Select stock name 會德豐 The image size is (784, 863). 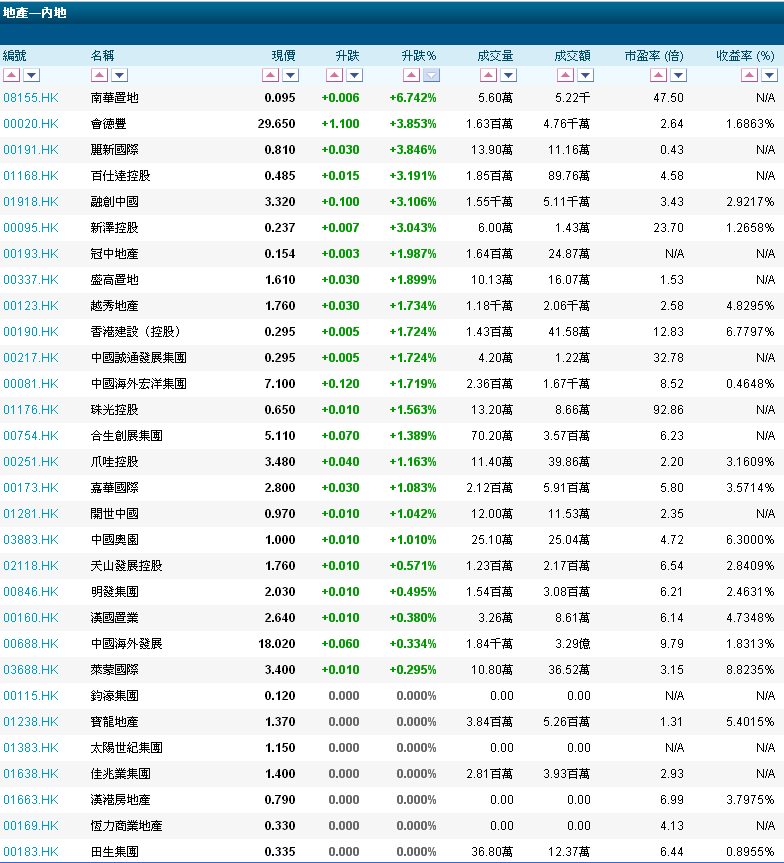tap(108, 124)
